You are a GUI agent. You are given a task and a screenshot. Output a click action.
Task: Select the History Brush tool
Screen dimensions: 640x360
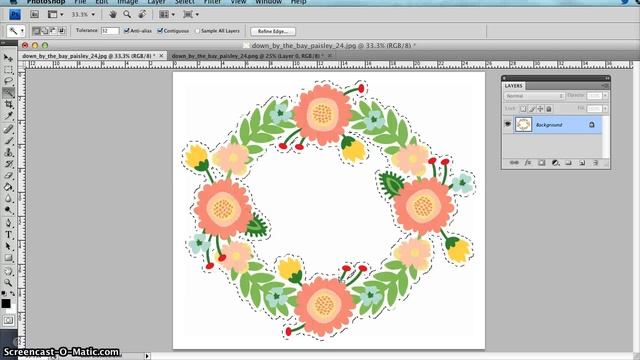(x=8, y=164)
